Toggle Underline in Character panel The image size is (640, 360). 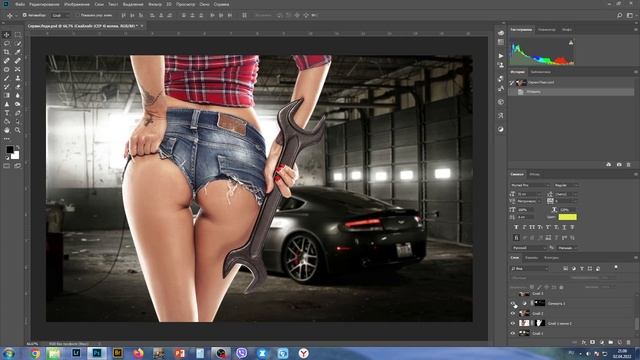pyautogui.click(x=564, y=227)
